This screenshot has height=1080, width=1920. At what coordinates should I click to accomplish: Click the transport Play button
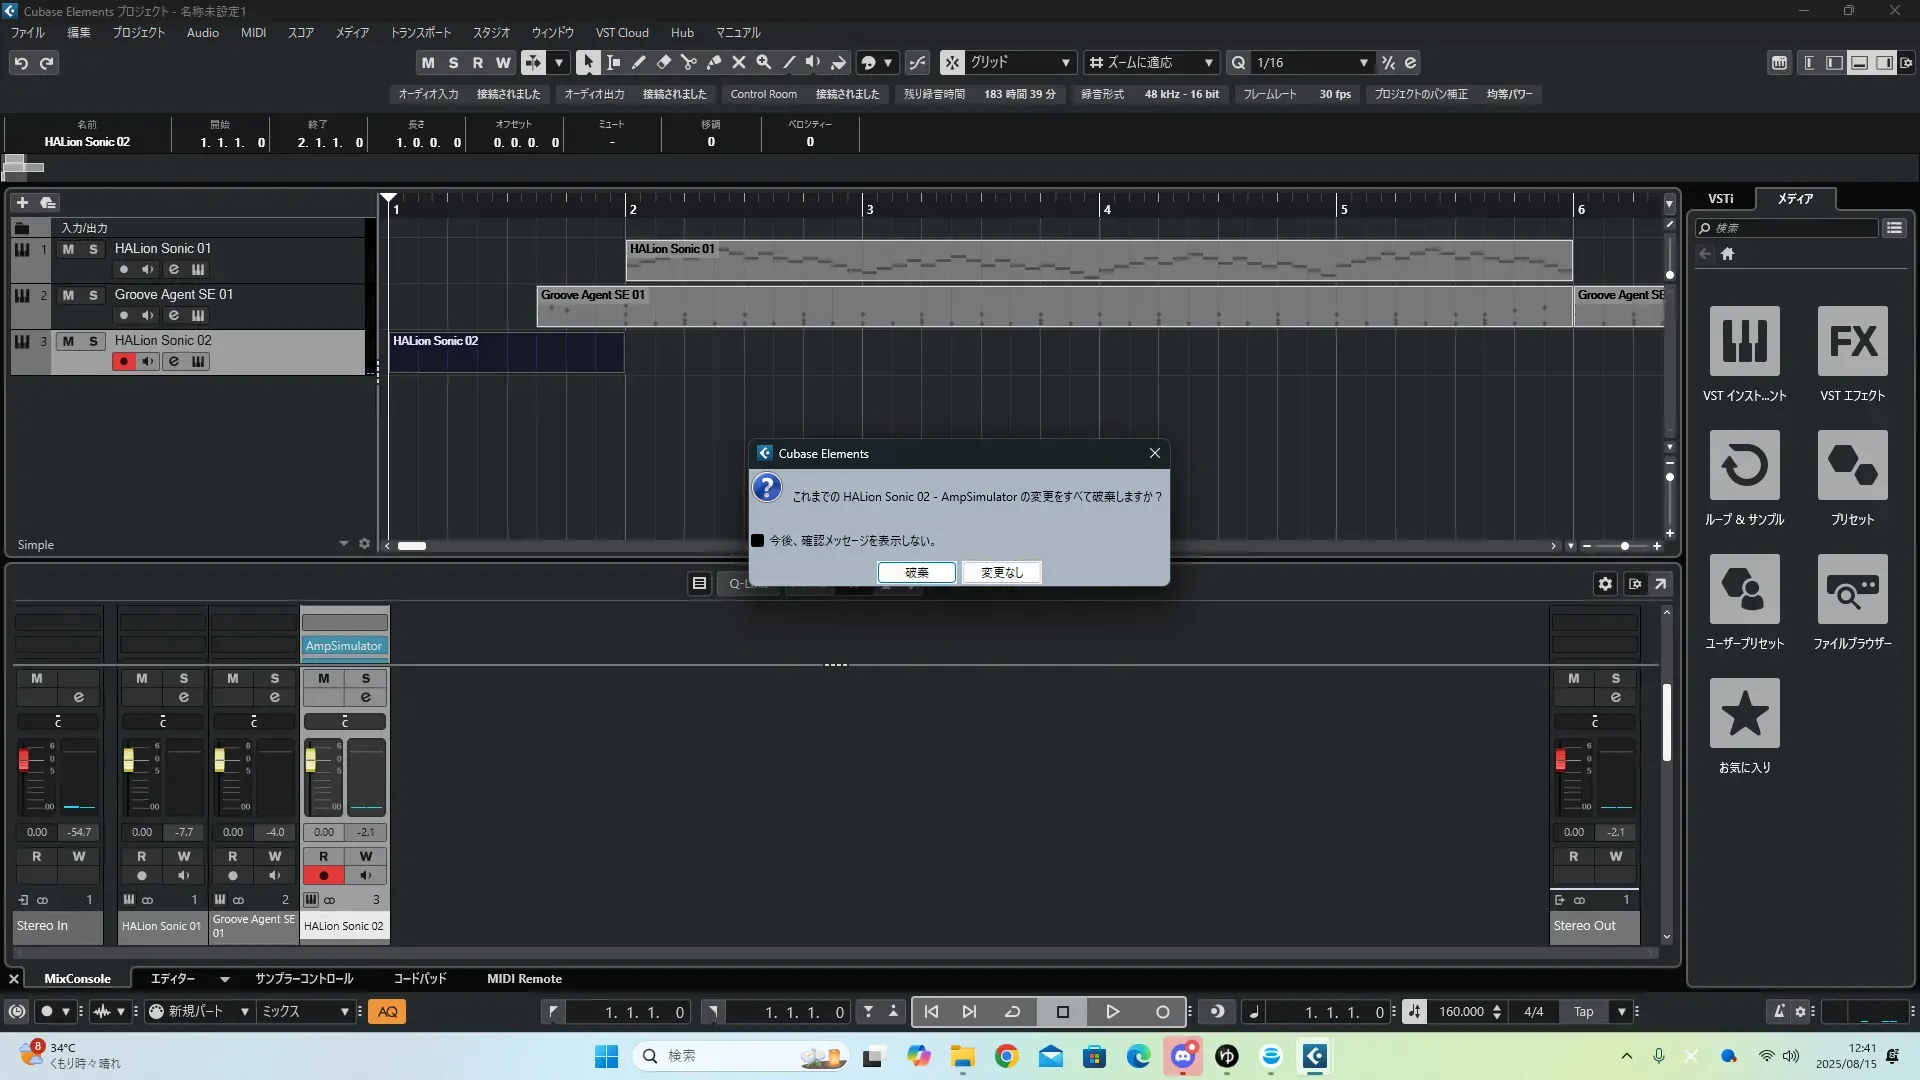(x=1112, y=1012)
